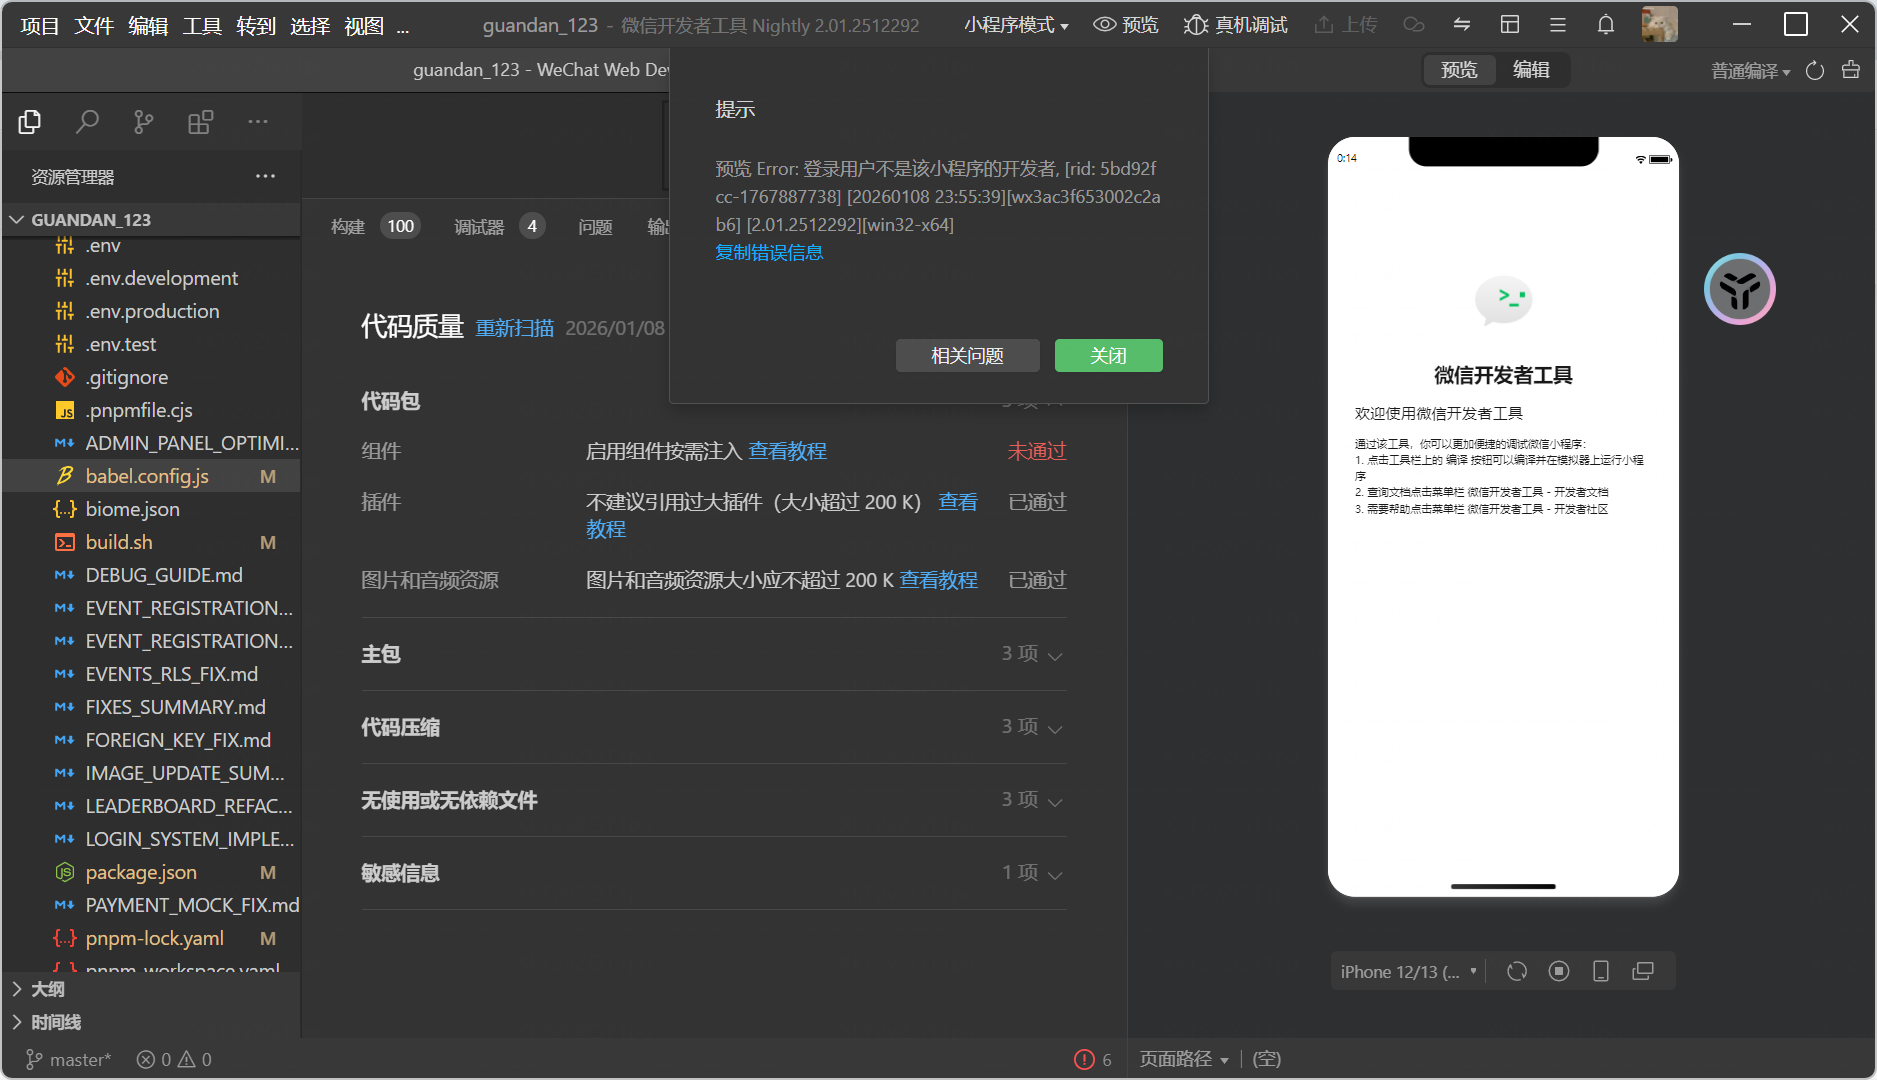Open the pnpm-lock.yaml file
Screen dimensions: 1877x1080
tap(151, 938)
